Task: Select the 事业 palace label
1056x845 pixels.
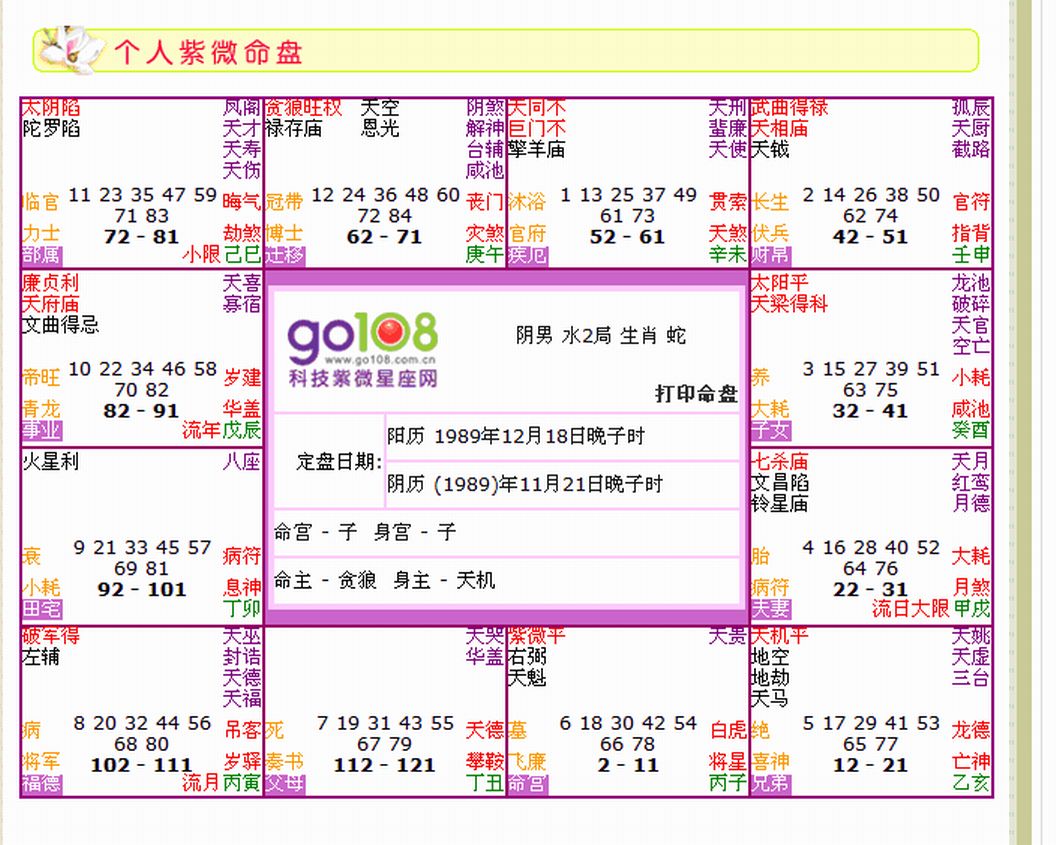Action: pos(41,430)
